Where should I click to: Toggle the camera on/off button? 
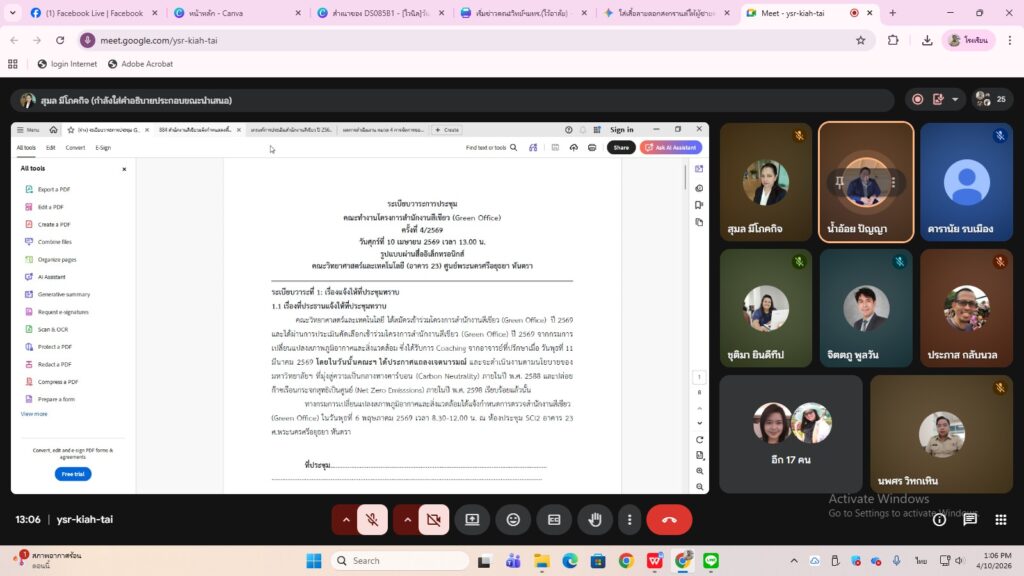(433, 520)
